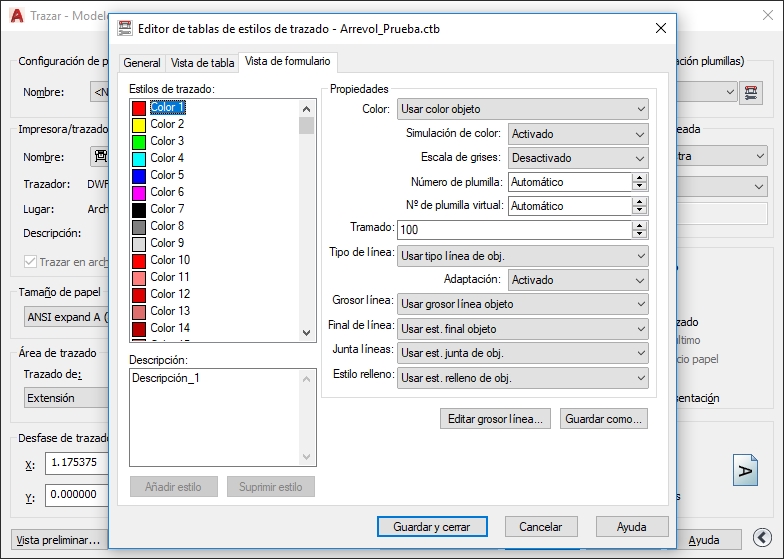Click Ayuda button in the style editor
The image size is (784, 559).
point(632,526)
